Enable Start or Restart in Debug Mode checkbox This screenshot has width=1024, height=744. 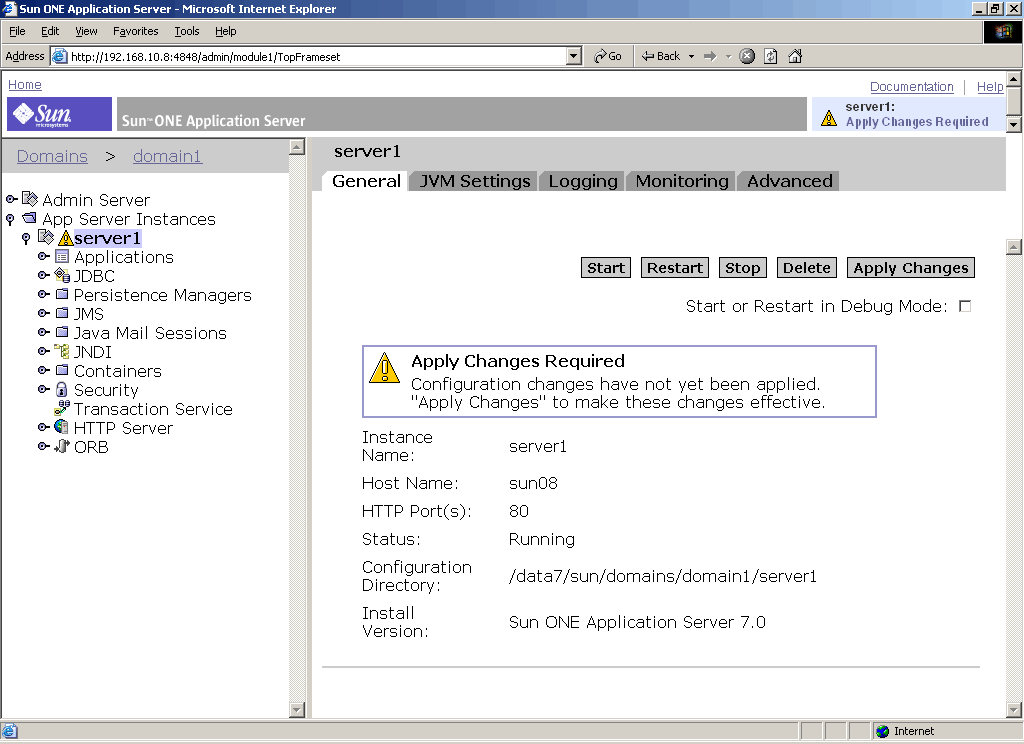[965, 306]
